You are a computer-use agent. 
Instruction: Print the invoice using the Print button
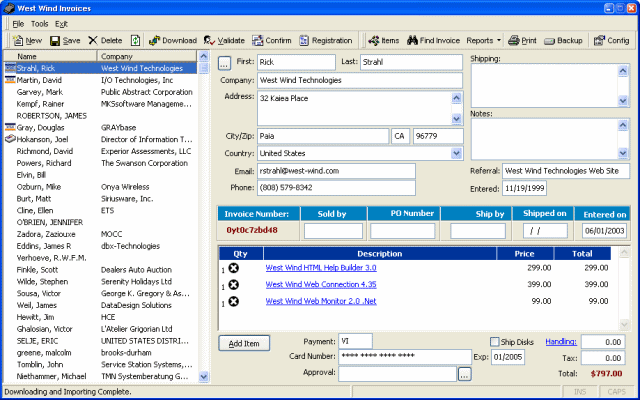(x=522, y=40)
